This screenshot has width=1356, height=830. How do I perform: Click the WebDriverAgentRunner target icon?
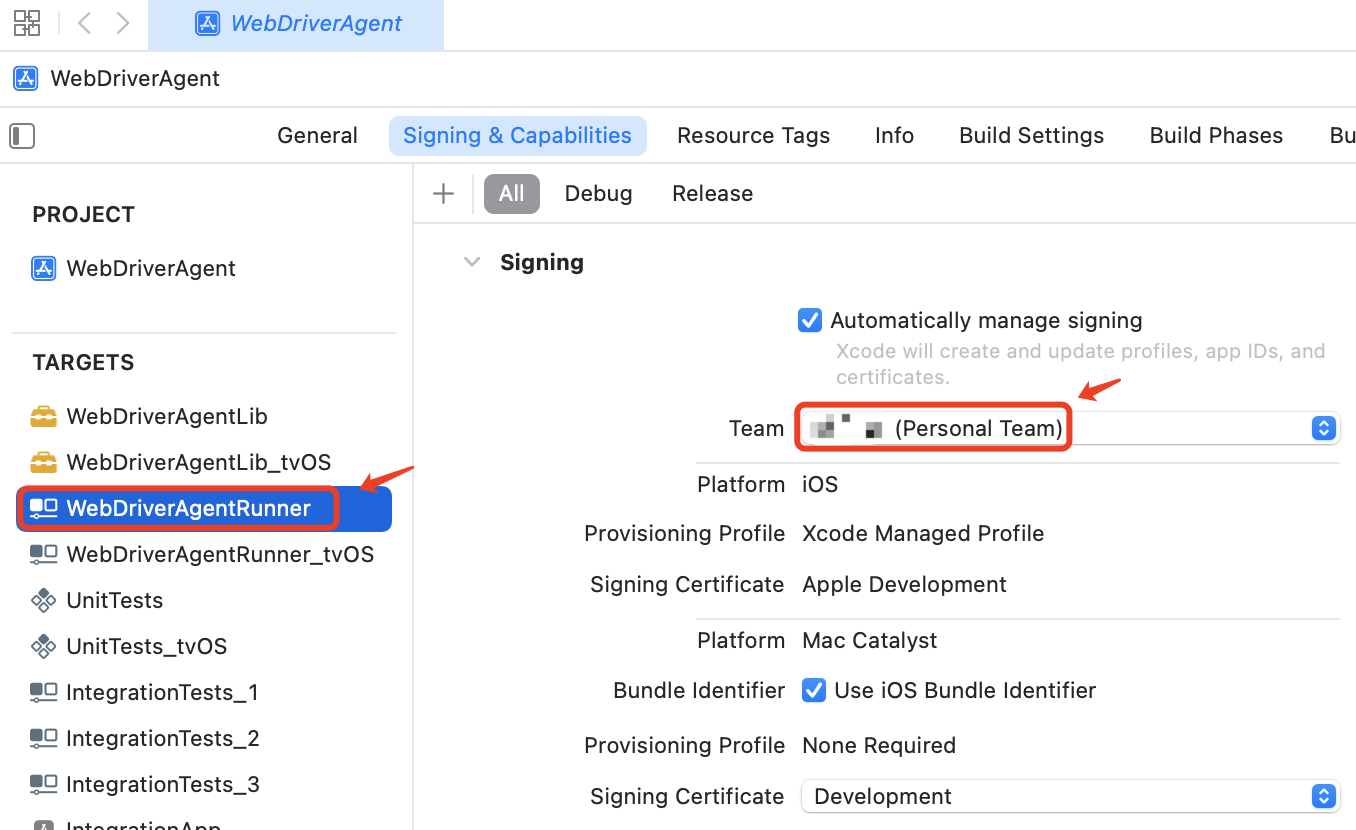click(x=43, y=508)
